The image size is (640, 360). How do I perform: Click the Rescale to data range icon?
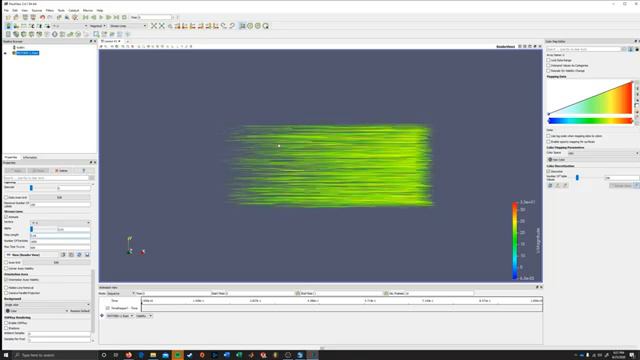(x=24, y=26)
